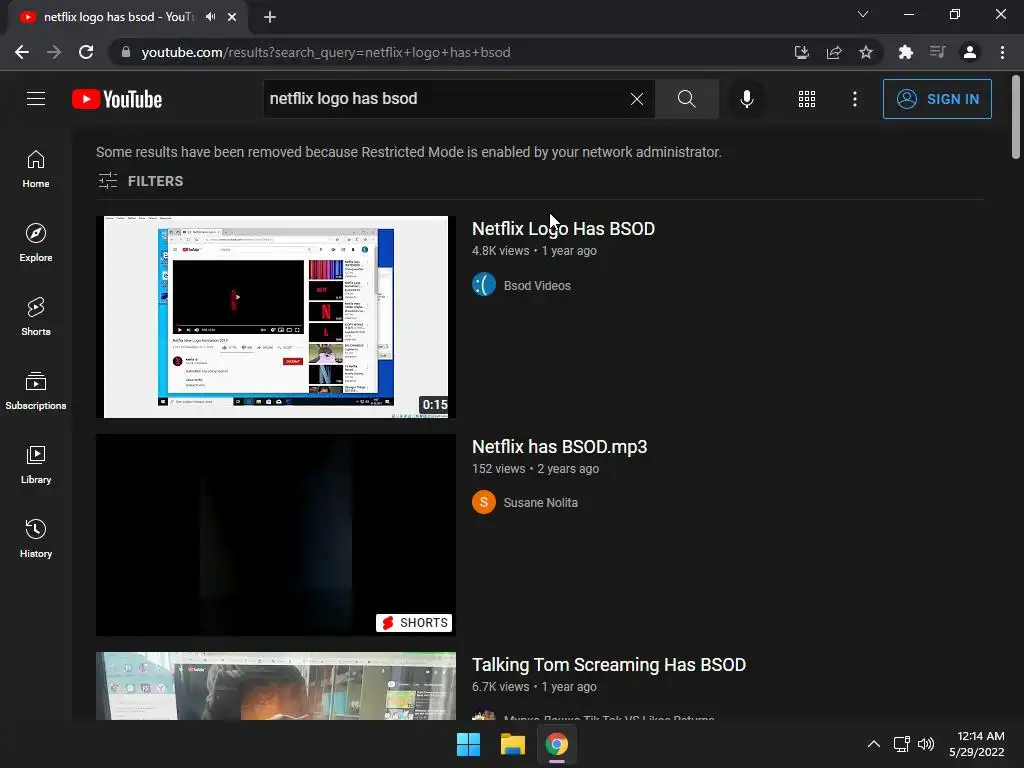Expand the FILTERS options
Image resolution: width=1024 pixels, height=768 pixels.
[x=140, y=181]
